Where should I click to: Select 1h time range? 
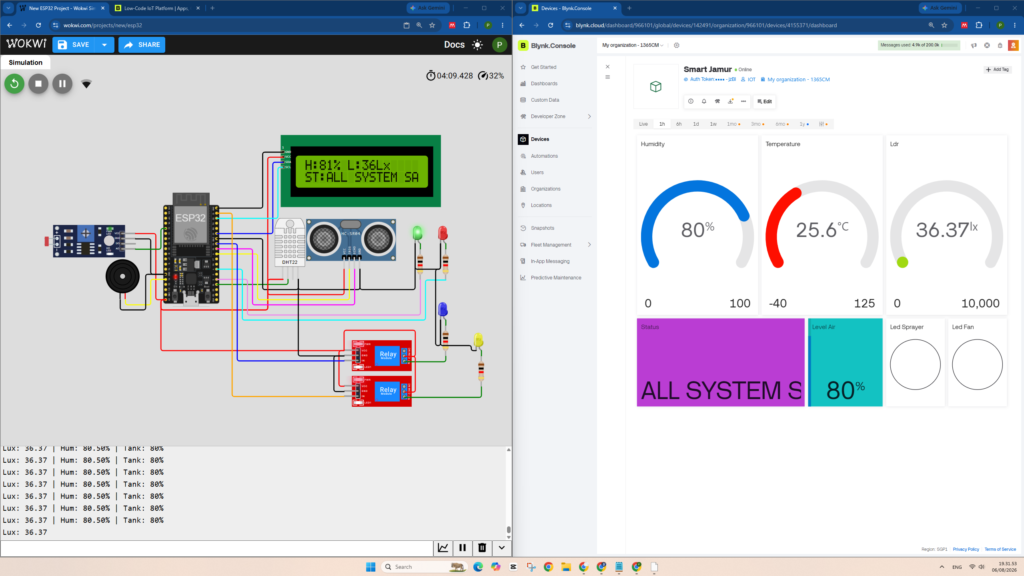tap(662, 124)
